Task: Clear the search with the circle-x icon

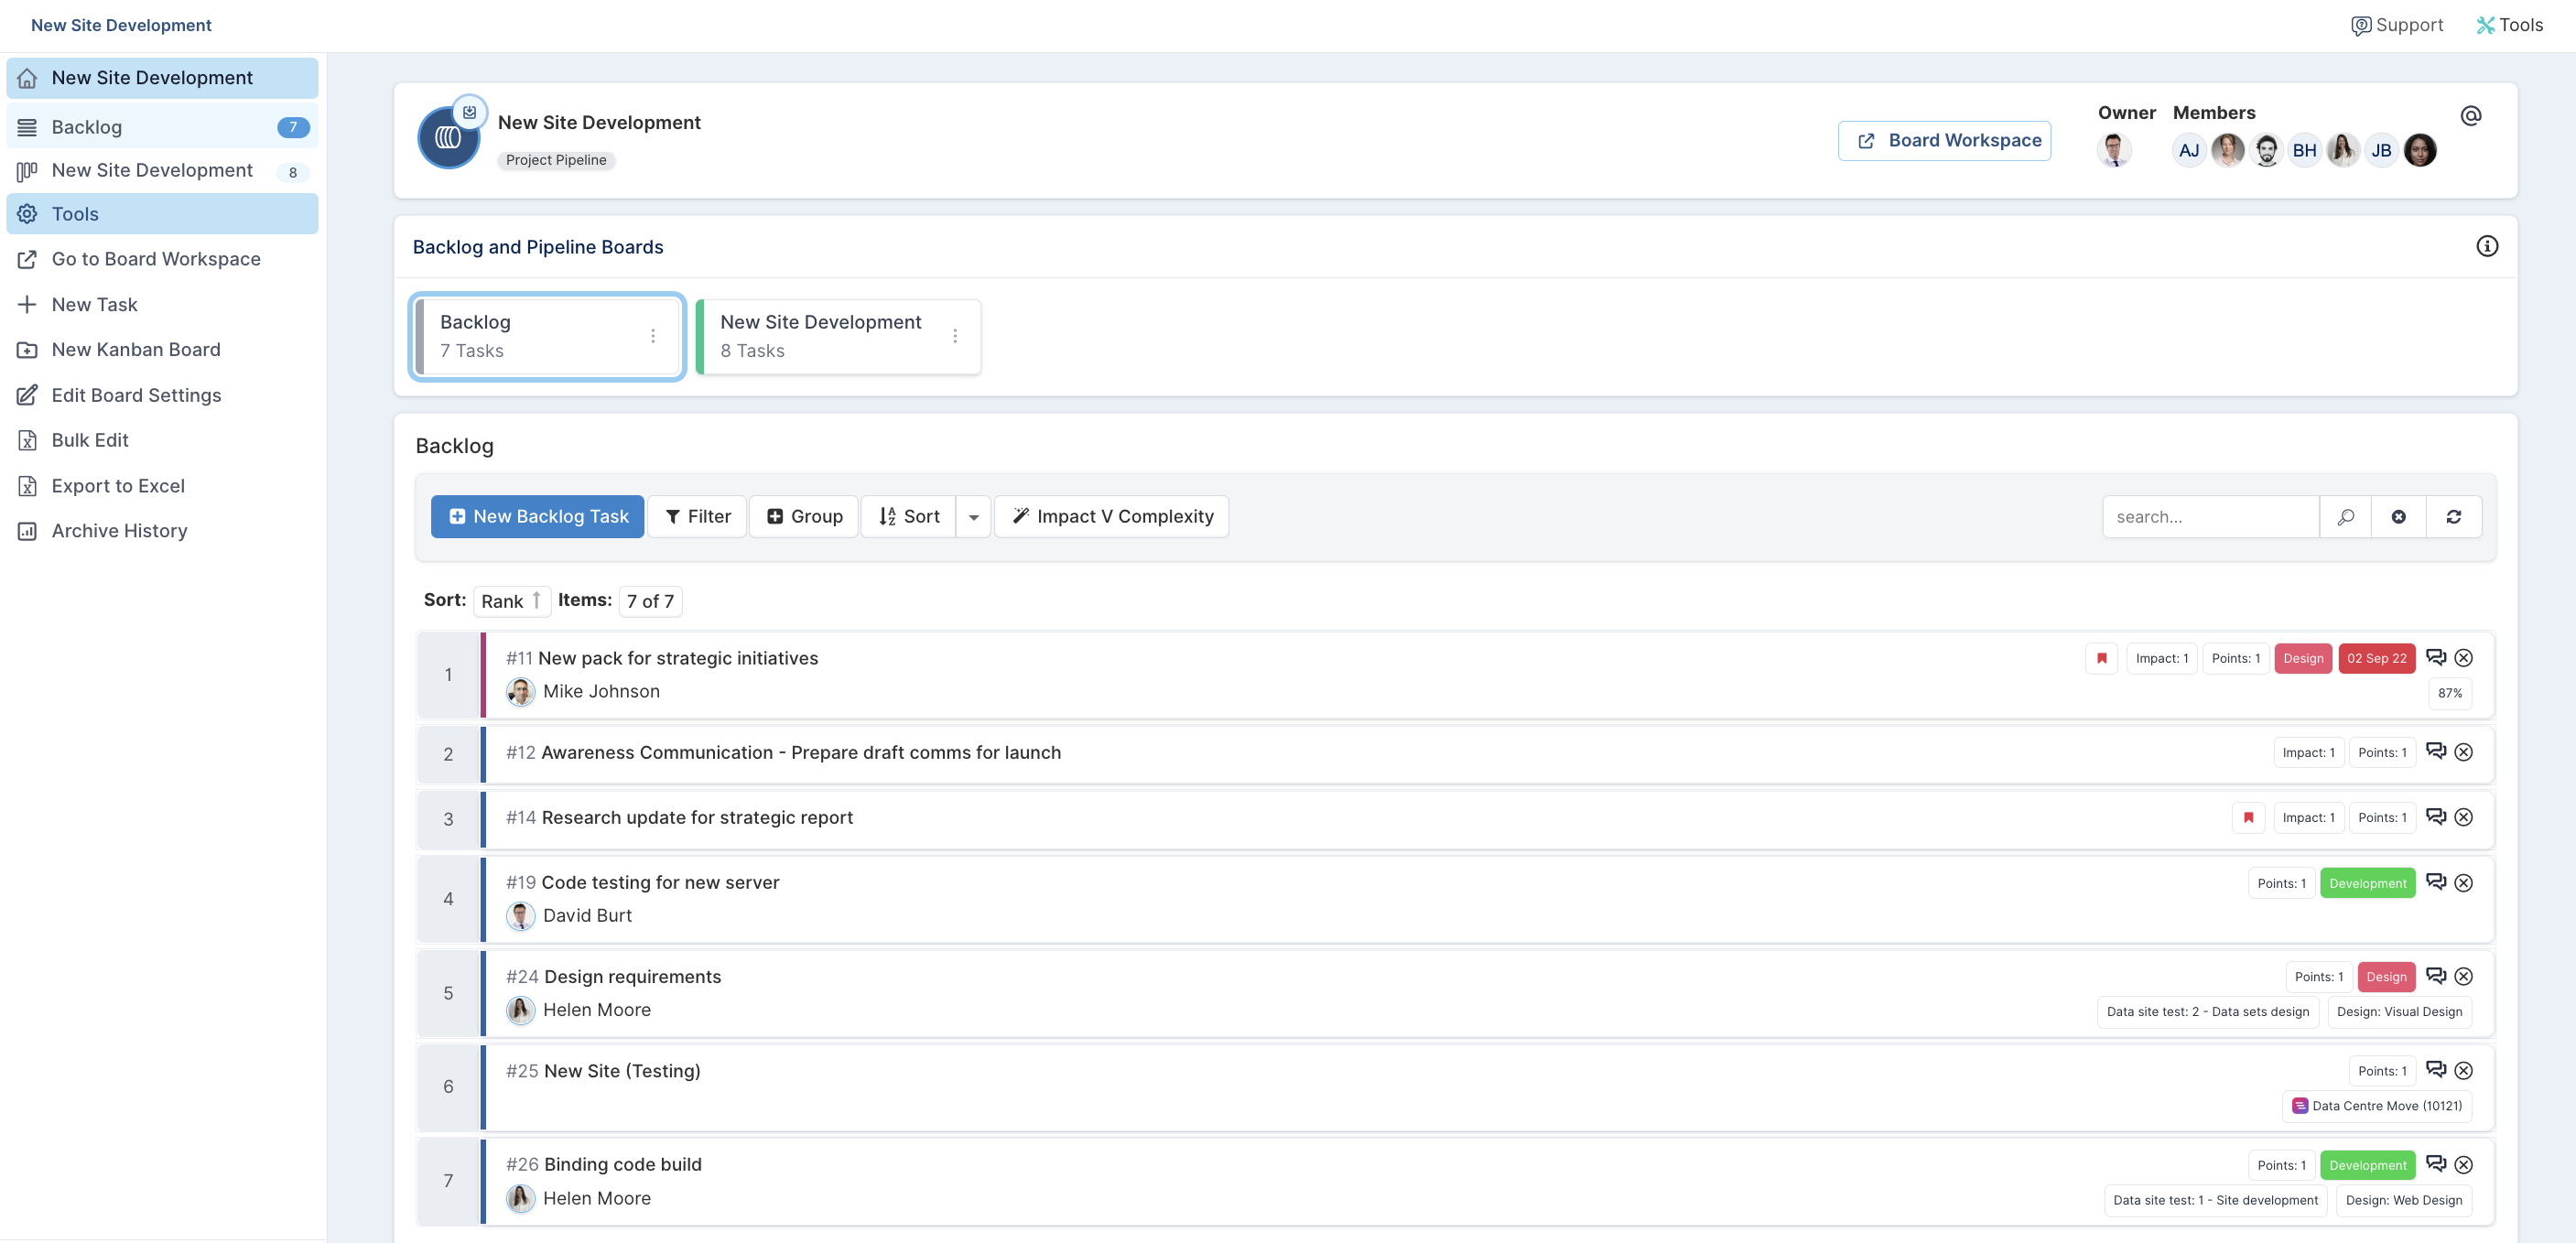Action: point(2398,517)
